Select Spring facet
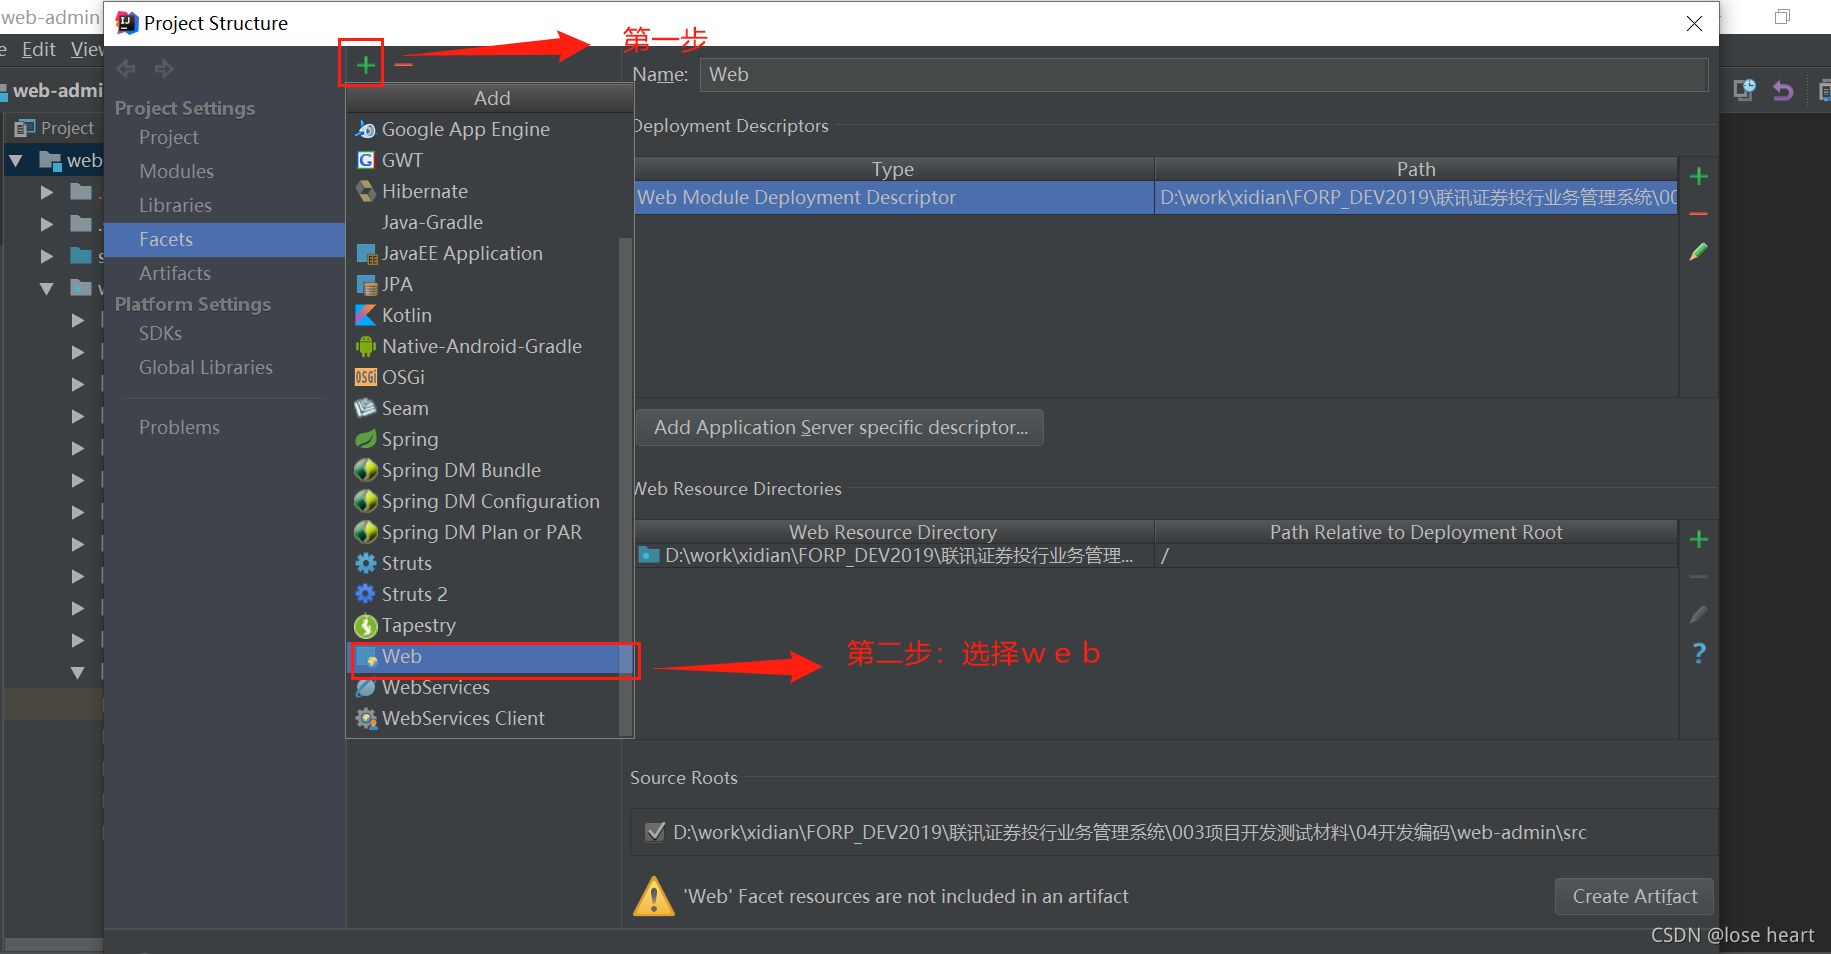This screenshot has width=1831, height=954. (x=483, y=439)
